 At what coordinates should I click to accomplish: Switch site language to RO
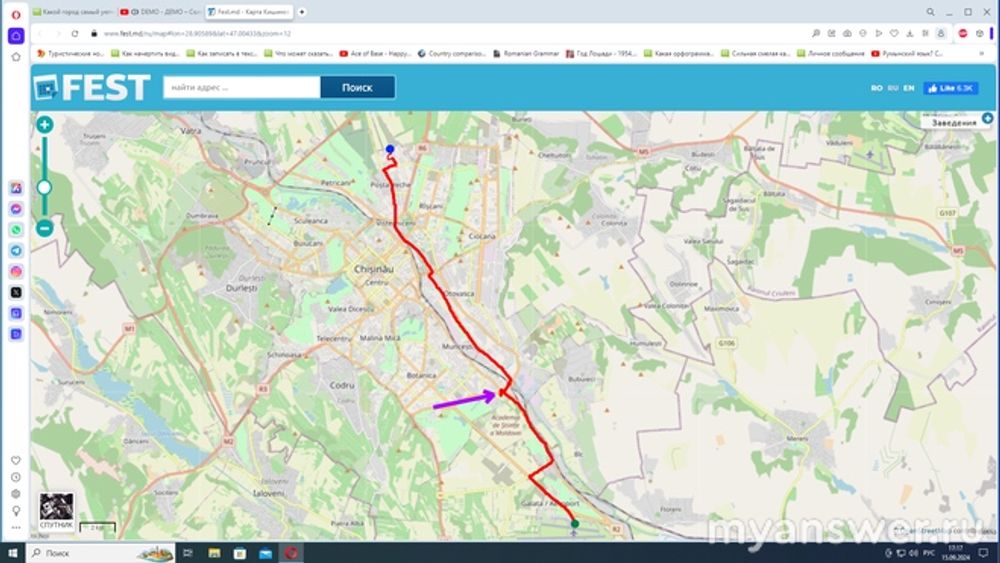click(876, 88)
